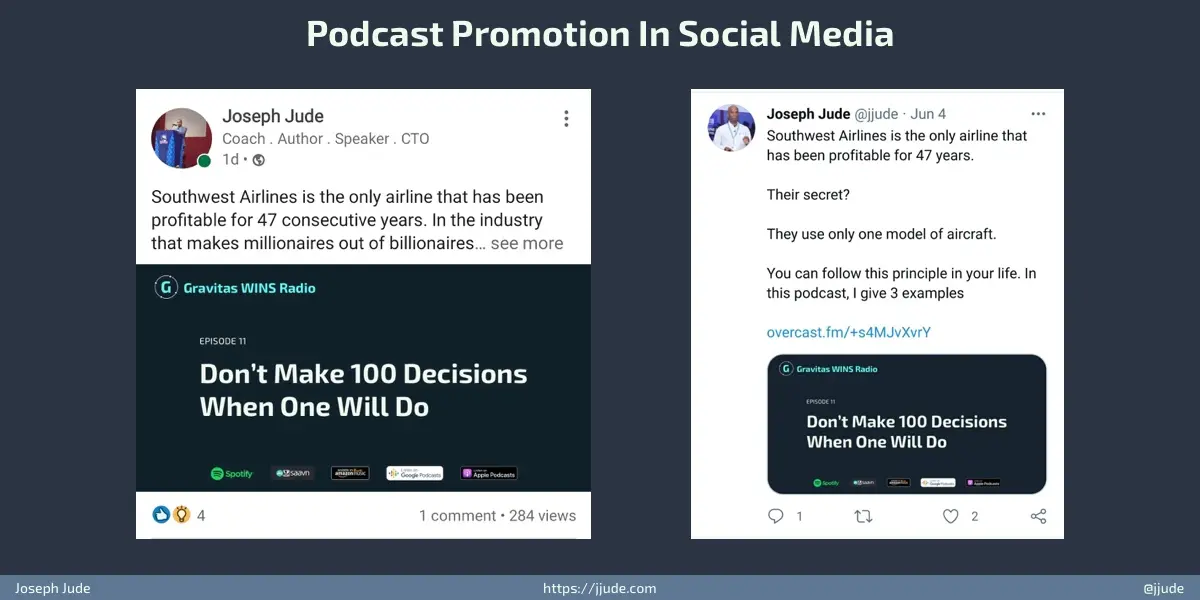Expand LinkedIn post text with see more
The height and width of the screenshot is (600, 1200).
coord(526,243)
